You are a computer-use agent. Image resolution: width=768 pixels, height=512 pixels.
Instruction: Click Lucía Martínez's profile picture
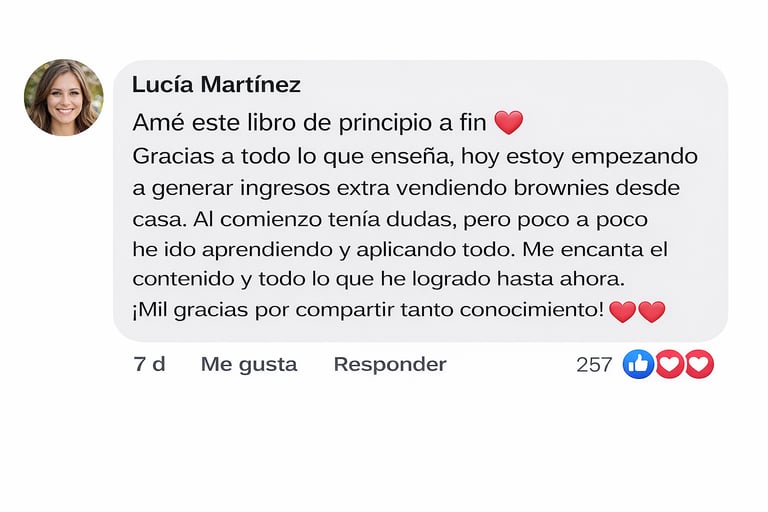[63, 97]
